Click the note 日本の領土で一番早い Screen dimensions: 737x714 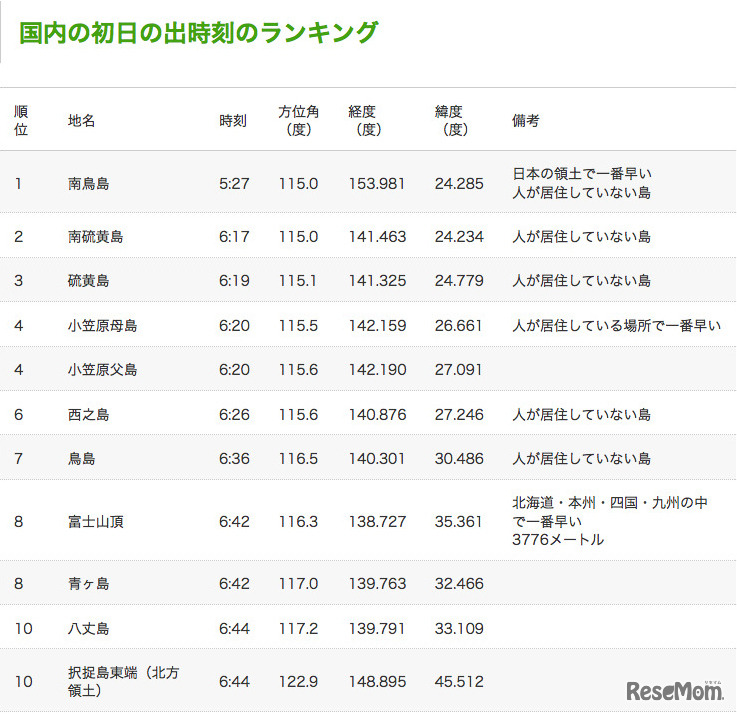[582, 174]
